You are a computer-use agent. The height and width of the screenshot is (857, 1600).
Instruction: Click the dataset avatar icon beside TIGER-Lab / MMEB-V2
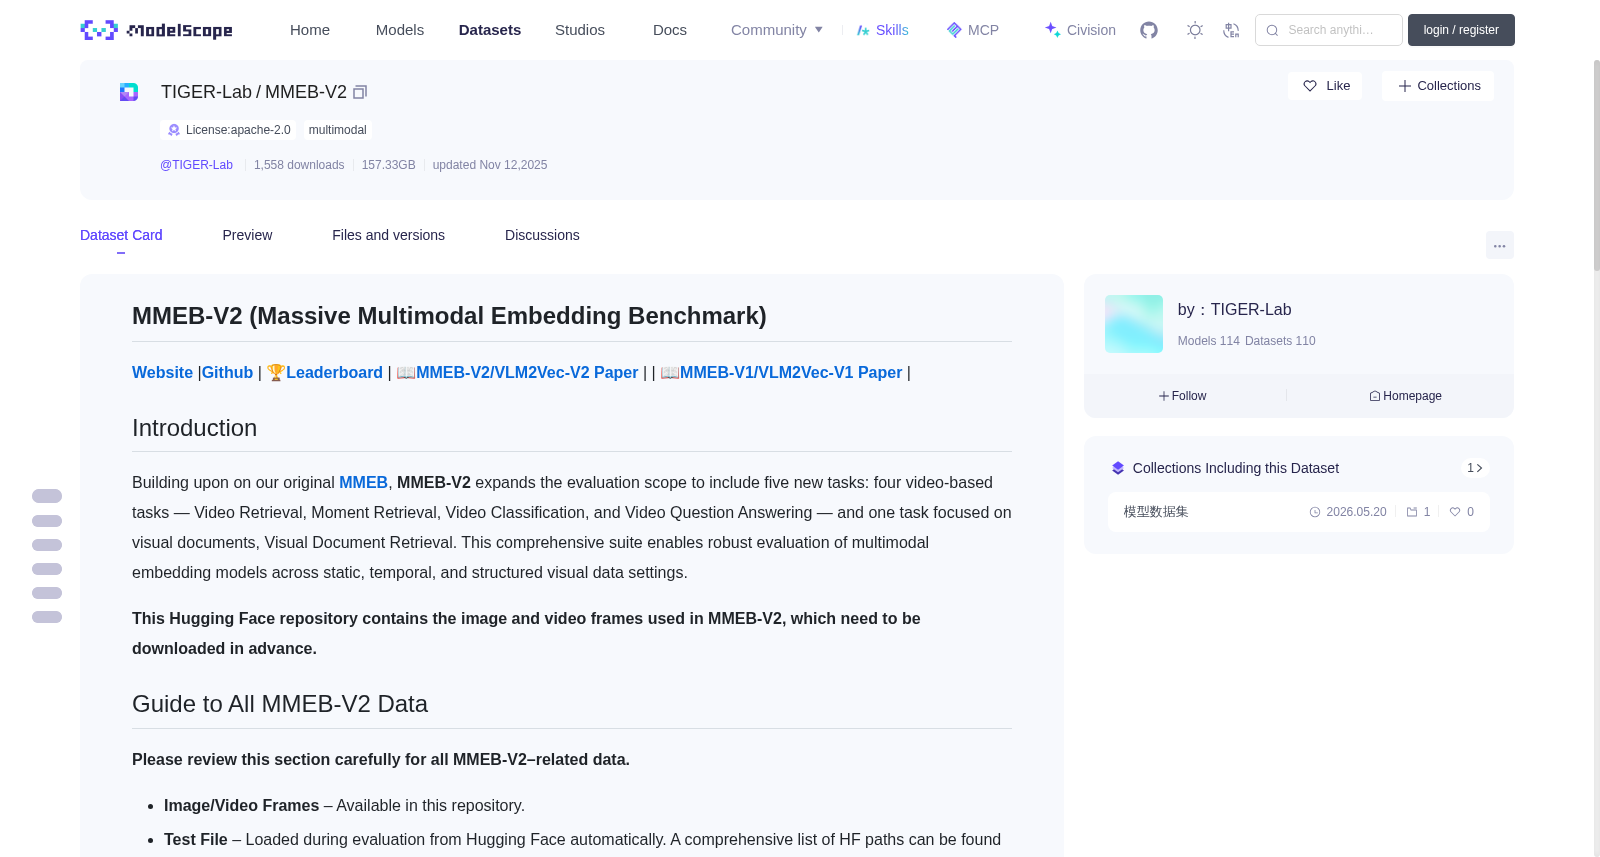point(129,92)
